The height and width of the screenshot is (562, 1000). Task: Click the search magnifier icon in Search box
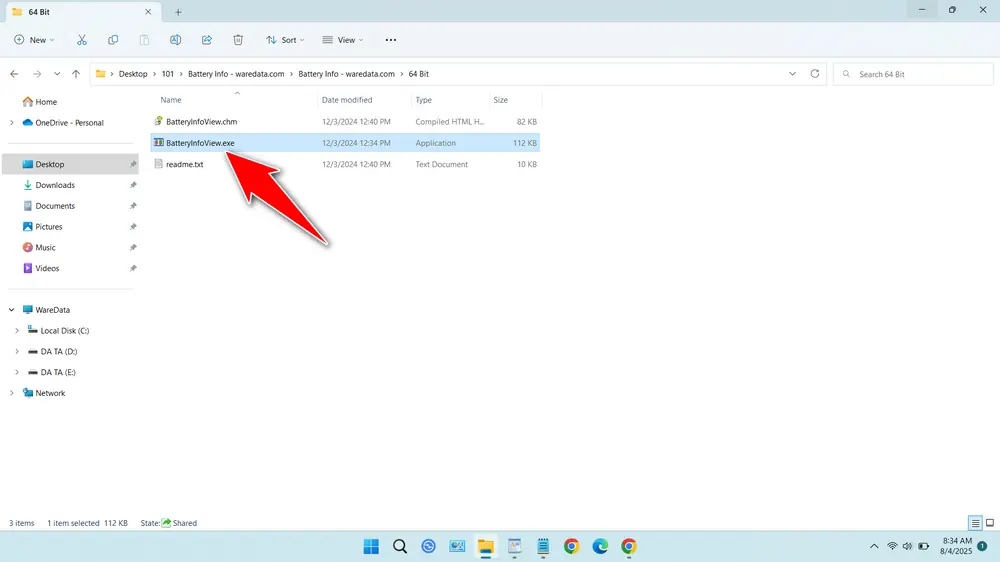tap(846, 74)
